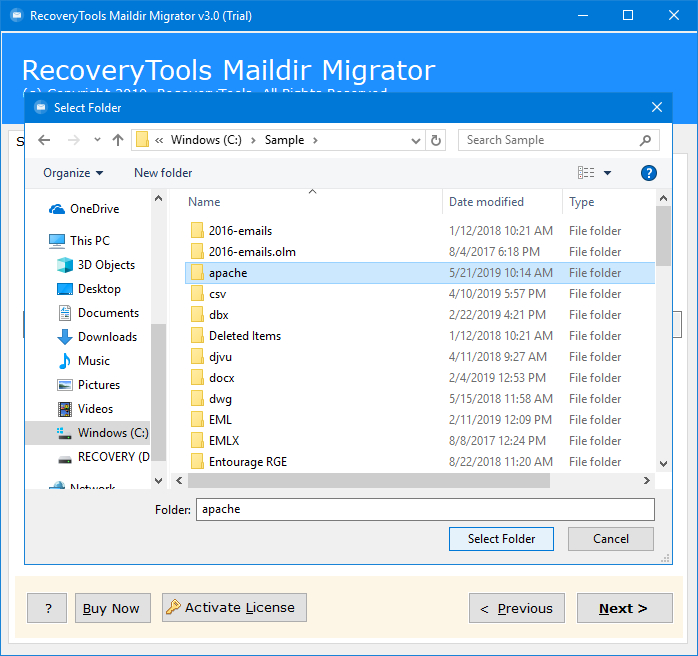Click the 2016-emails folder icon
Image resolution: width=698 pixels, height=656 pixels.
(197, 231)
